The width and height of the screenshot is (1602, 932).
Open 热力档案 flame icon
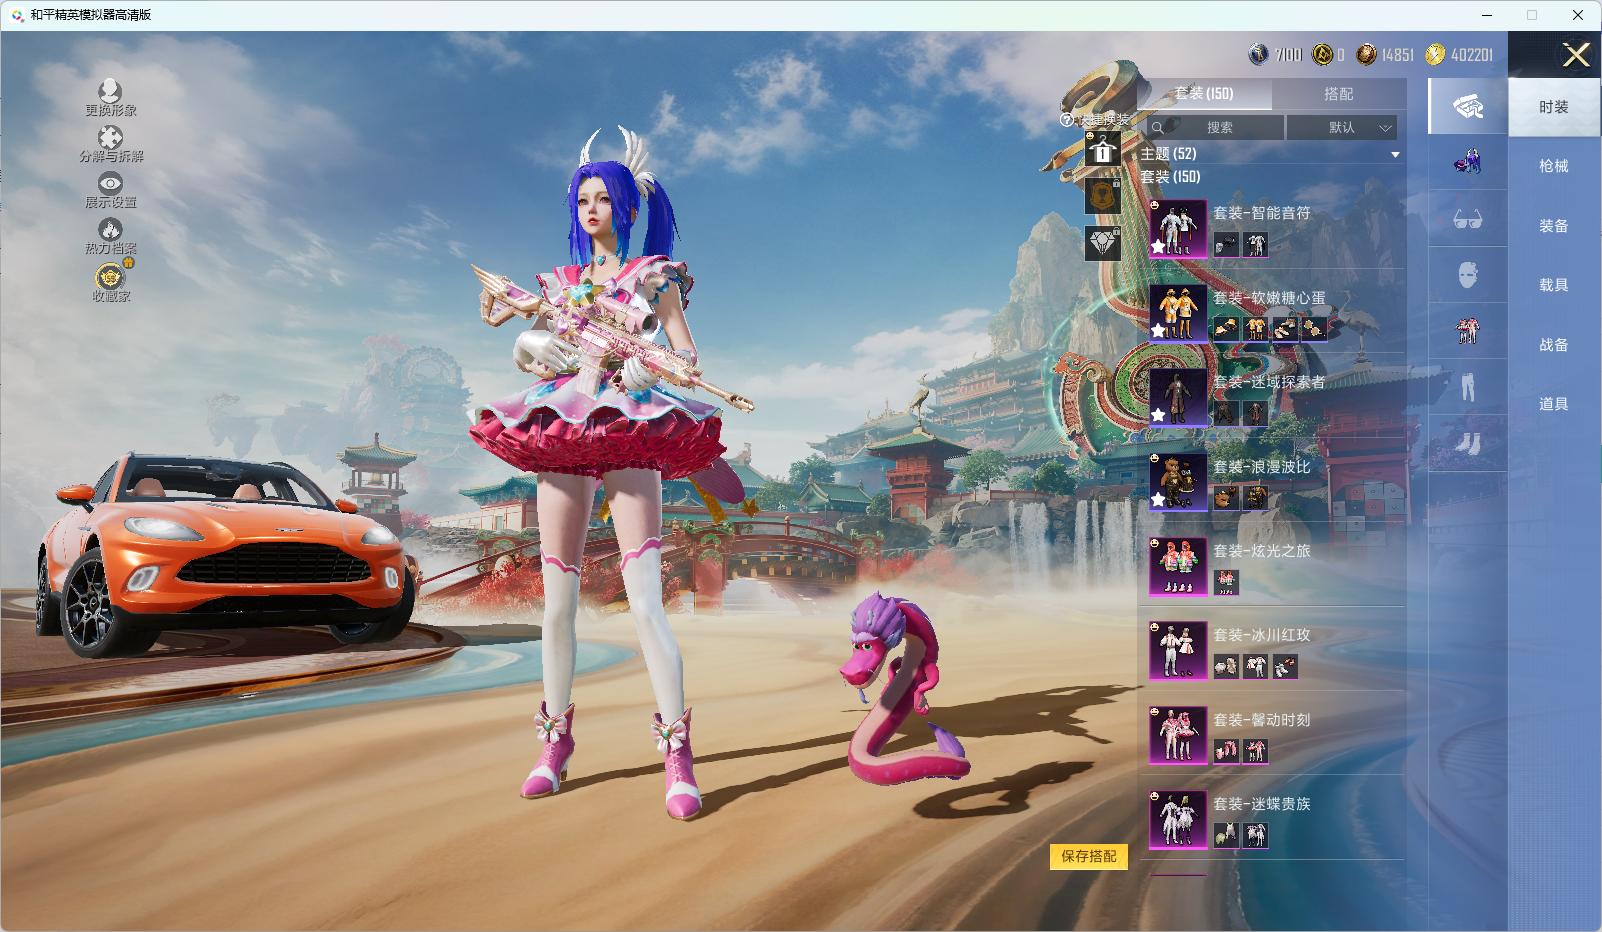pyautogui.click(x=110, y=230)
